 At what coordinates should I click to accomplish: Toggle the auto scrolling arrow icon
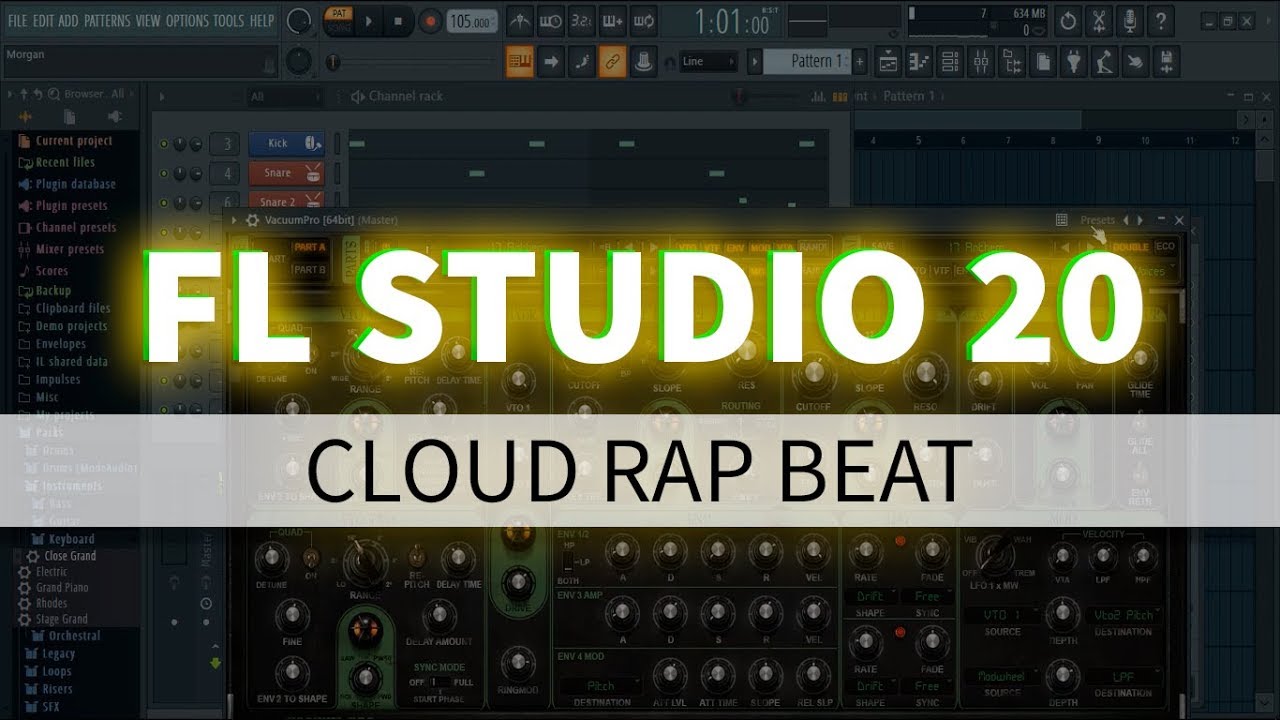click(550, 61)
